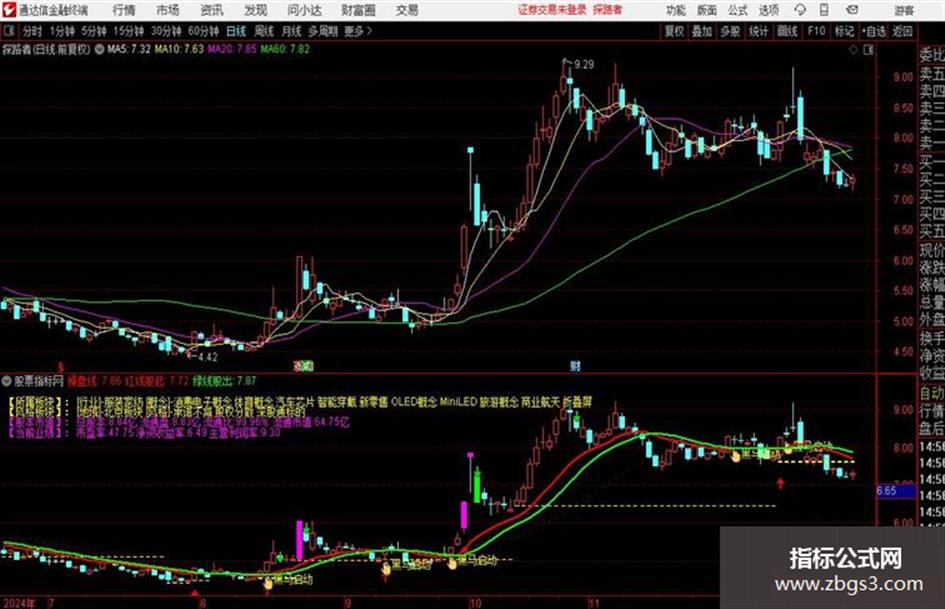
Task: Add stock to 自选 watchlist
Action: pos(874,31)
